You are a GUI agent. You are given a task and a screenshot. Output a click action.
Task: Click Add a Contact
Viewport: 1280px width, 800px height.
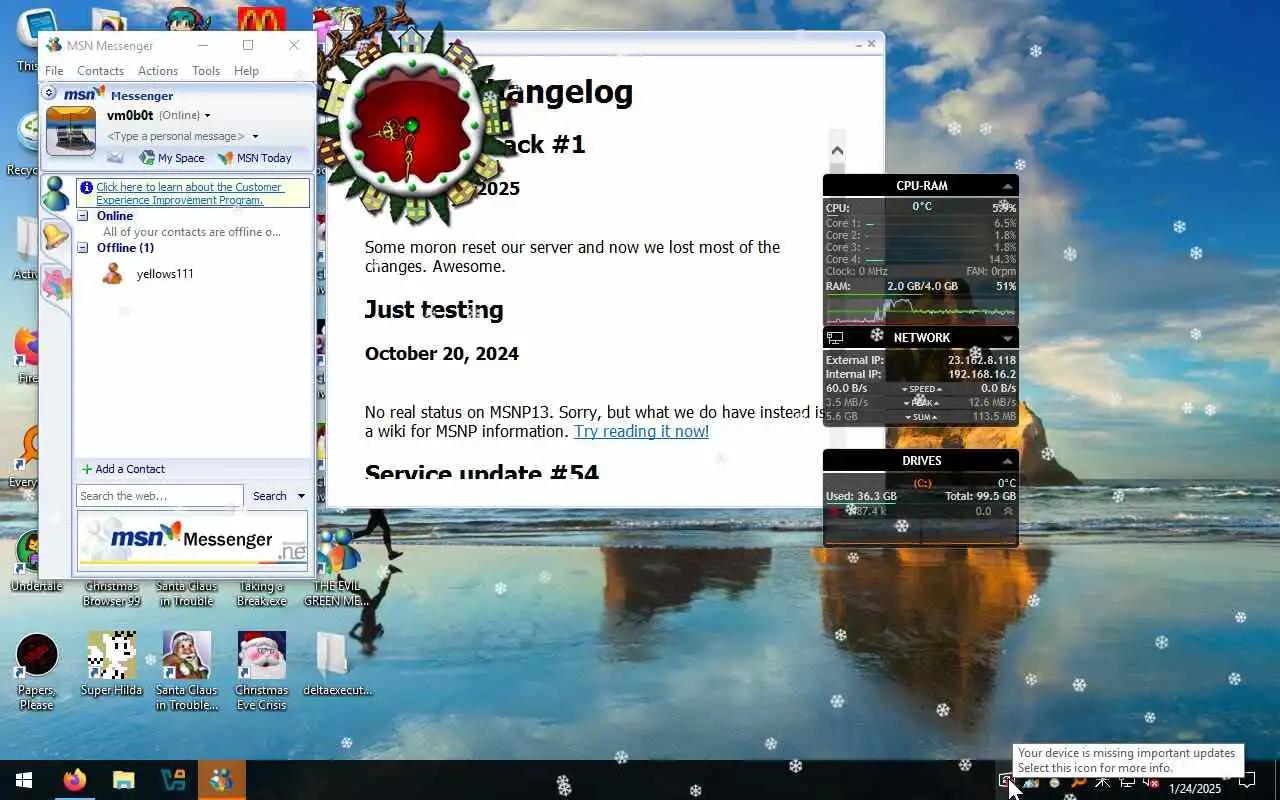(x=123, y=469)
